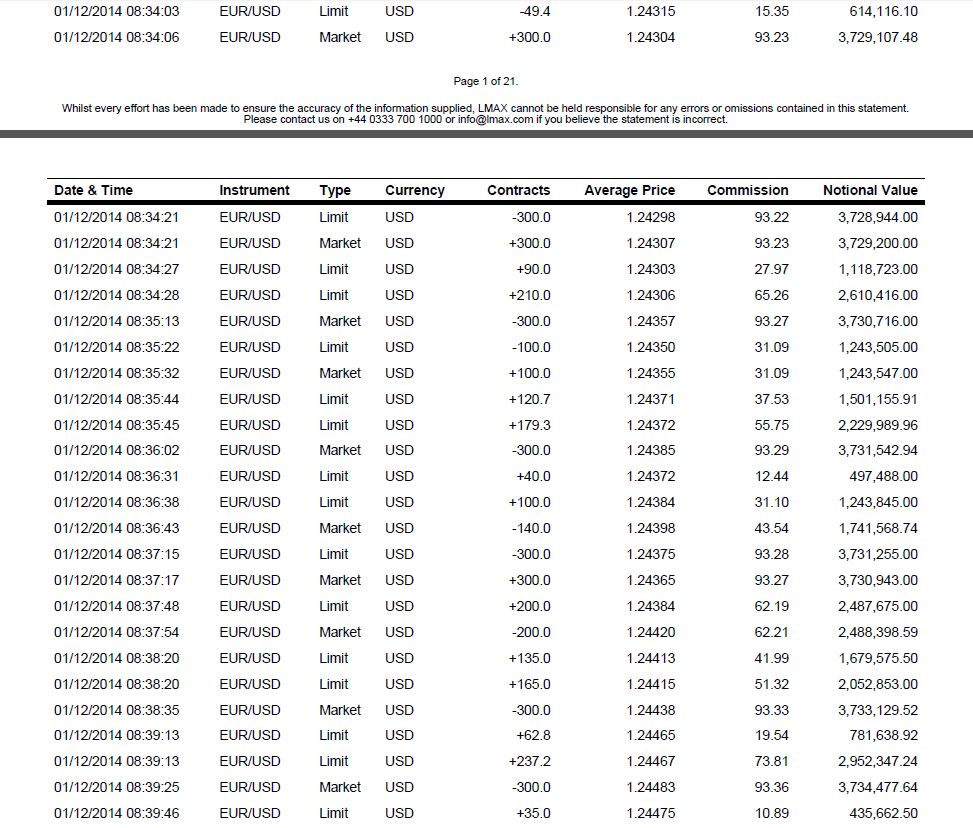
Task: Select average price 1.24355
Action: (x=650, y=374)
